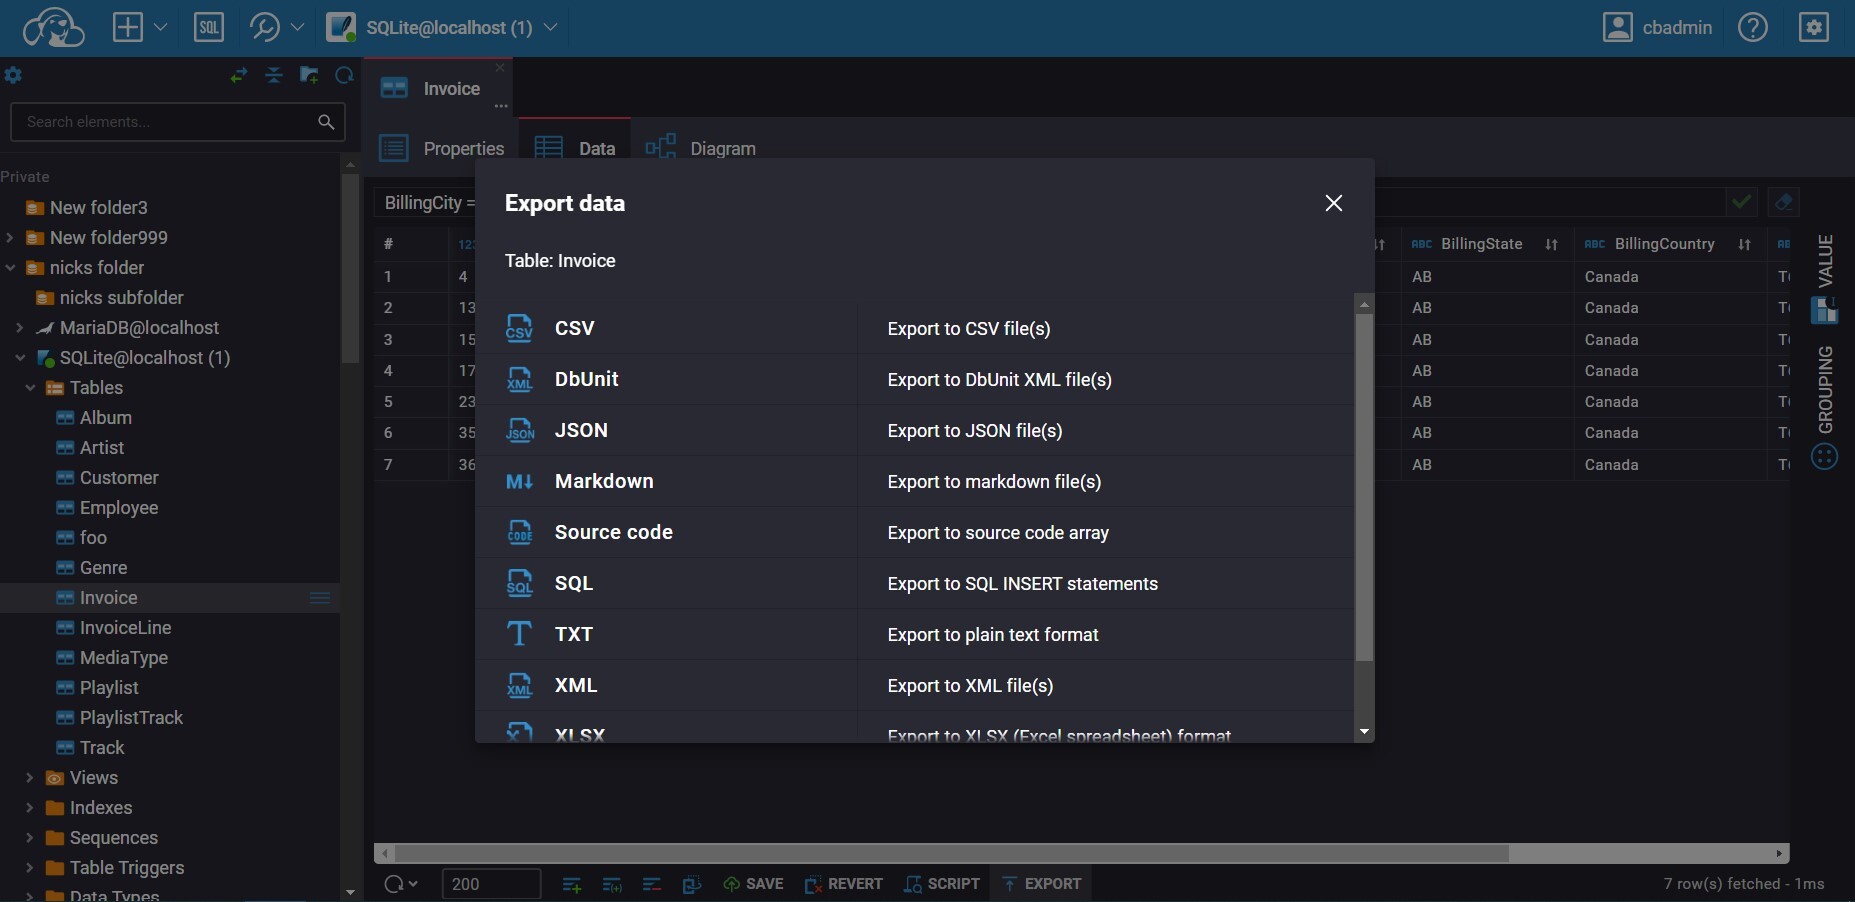
Task: Select the add new row icon
Action: (573, 885)
